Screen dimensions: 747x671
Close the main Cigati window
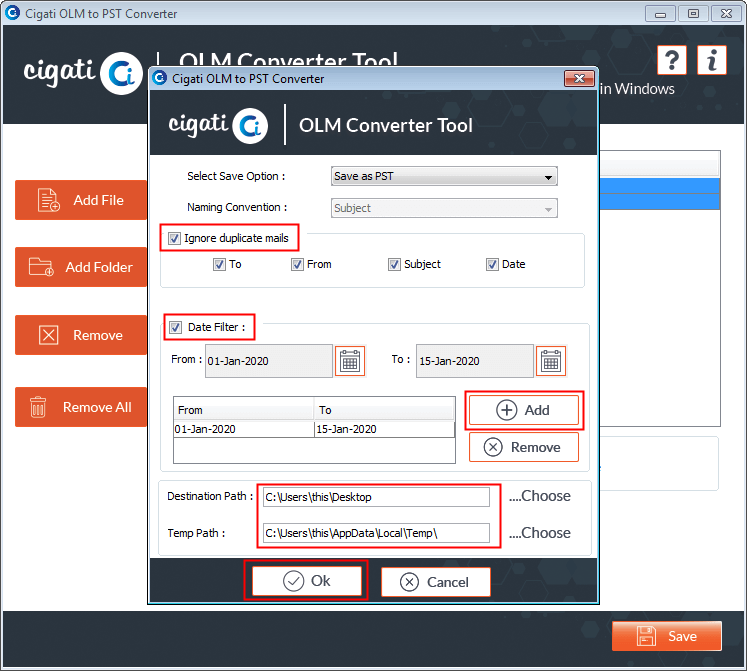pyautogui.click(x=726, y=14)
